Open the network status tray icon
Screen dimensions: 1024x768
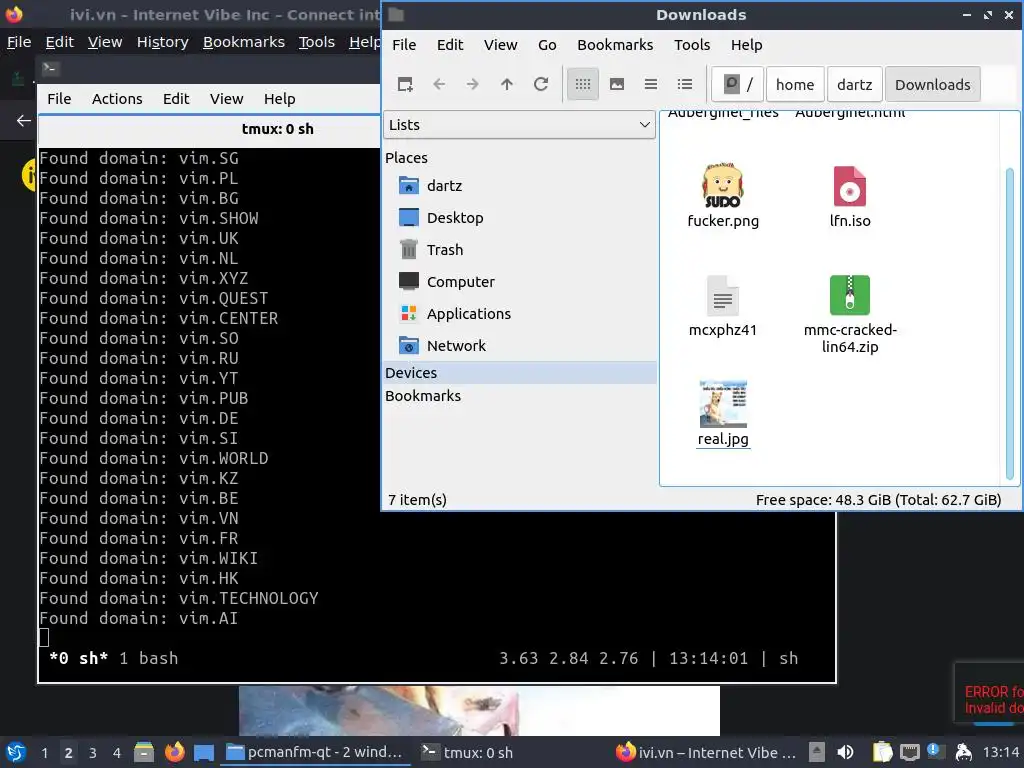pos(909,752)
